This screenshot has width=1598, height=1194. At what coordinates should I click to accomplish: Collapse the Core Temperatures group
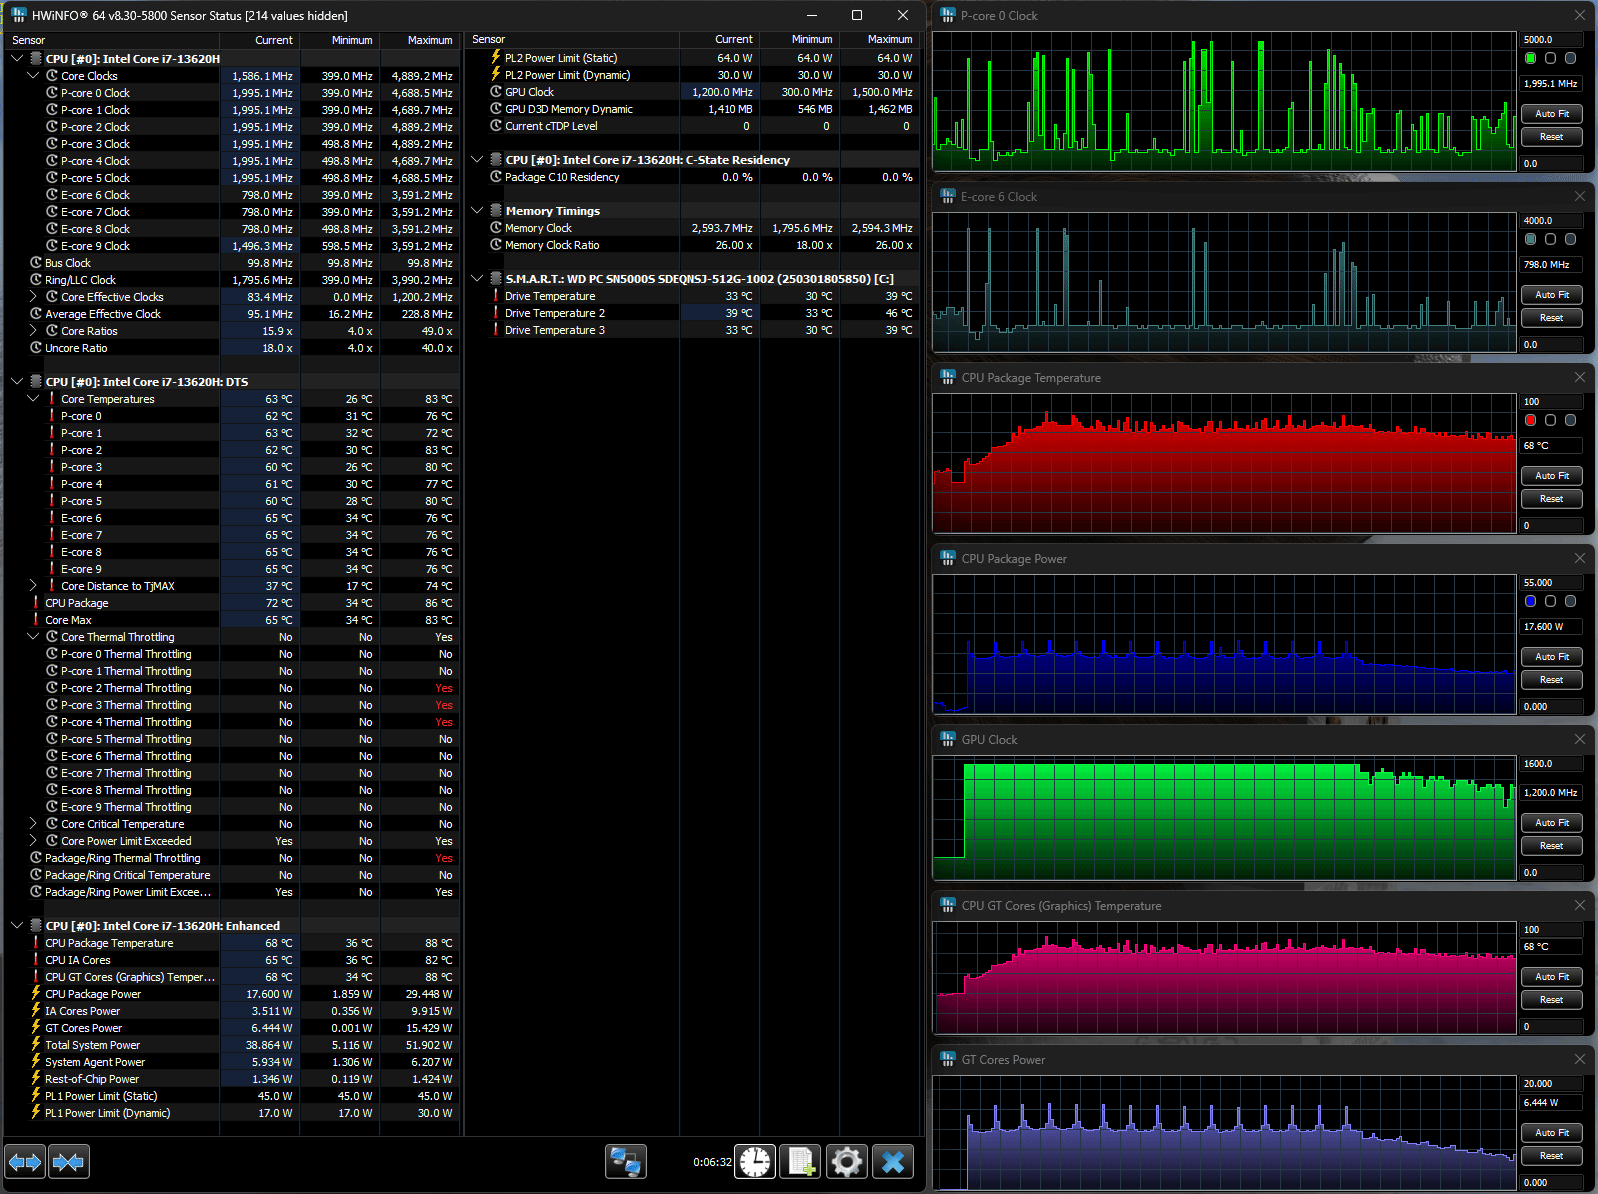33,399
